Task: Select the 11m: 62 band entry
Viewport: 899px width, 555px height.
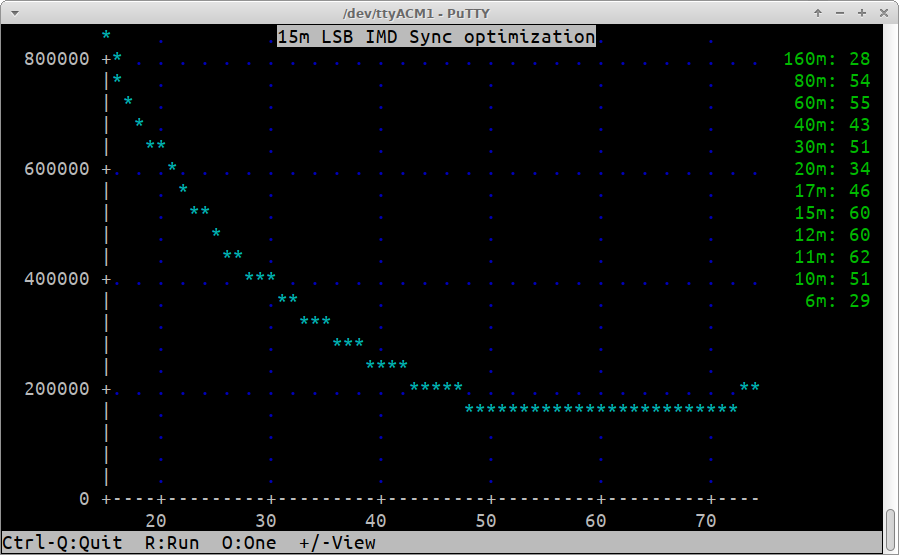Action: tap(832, 257)
